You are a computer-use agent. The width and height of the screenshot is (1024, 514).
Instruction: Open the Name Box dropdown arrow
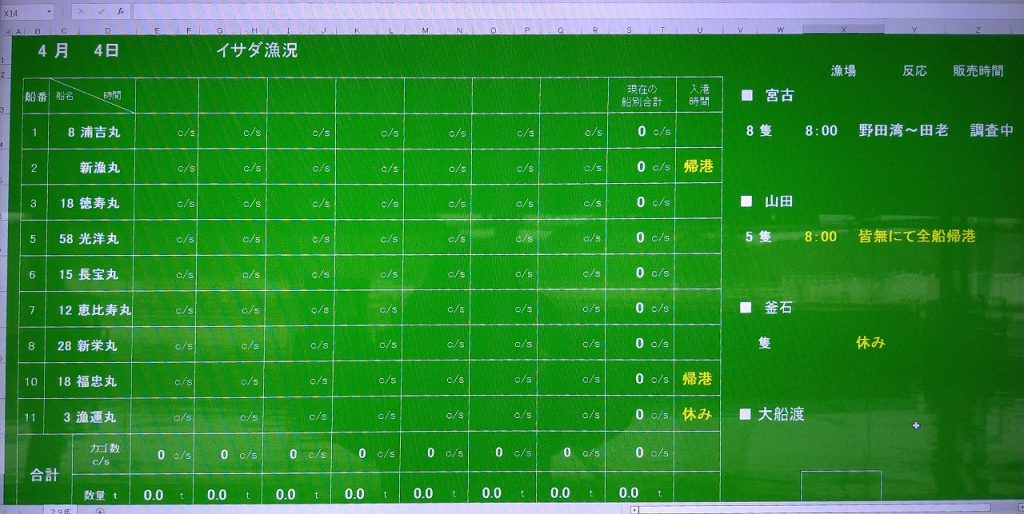pyautogui.click(x=49, y=12)
